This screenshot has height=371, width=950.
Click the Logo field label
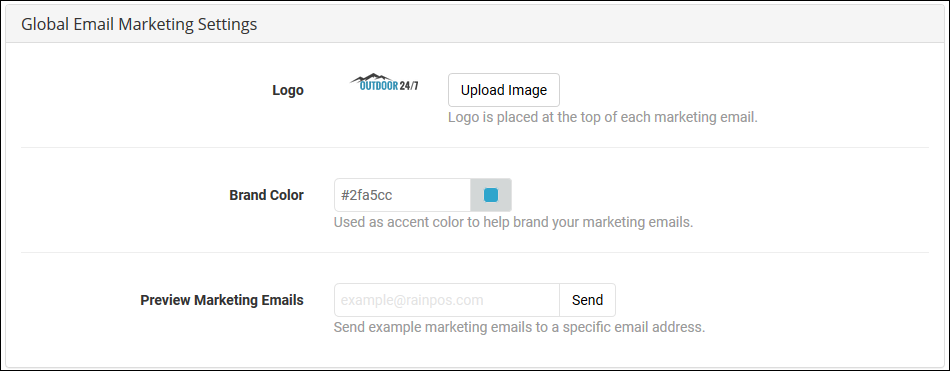288,90
